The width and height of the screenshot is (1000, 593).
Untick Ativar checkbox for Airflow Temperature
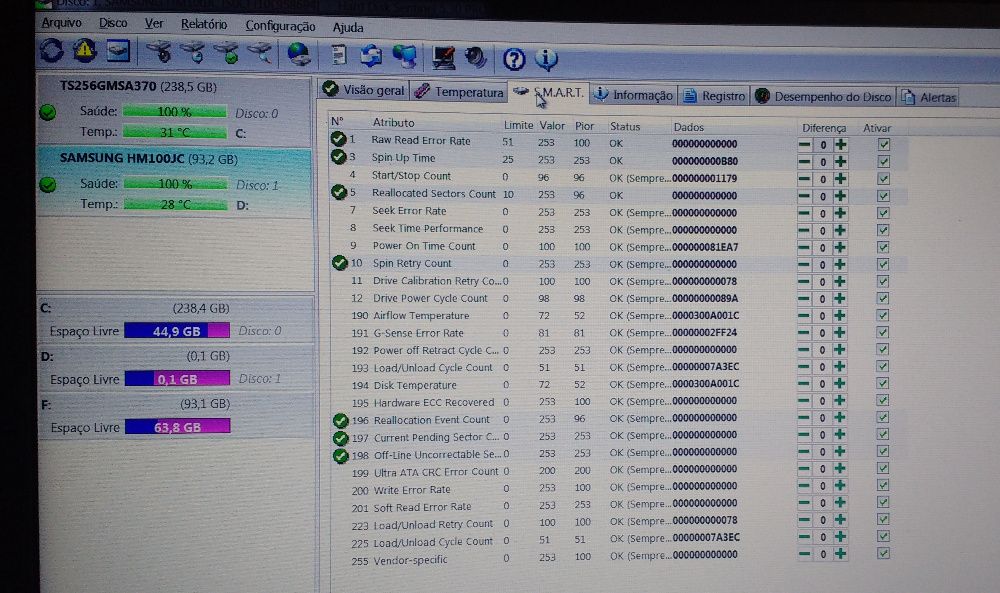tap(883, 315)
